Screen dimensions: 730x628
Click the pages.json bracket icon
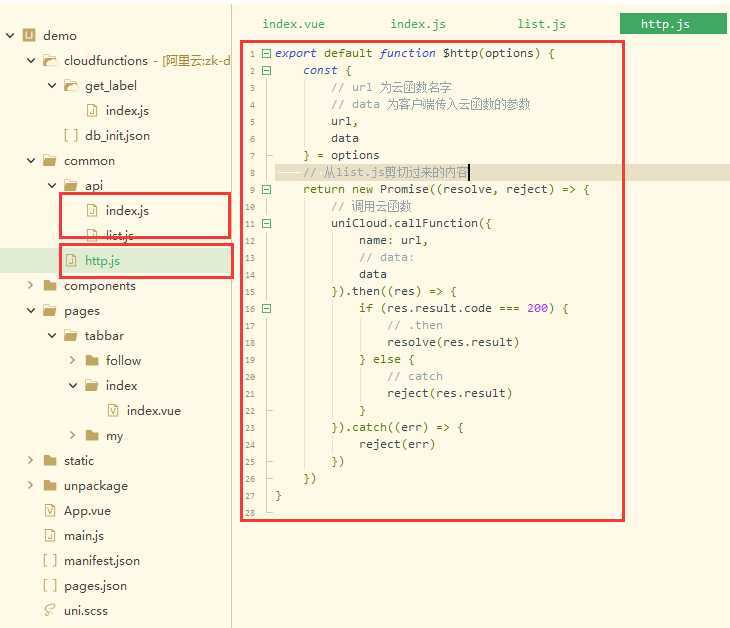(x=50, y=586)
